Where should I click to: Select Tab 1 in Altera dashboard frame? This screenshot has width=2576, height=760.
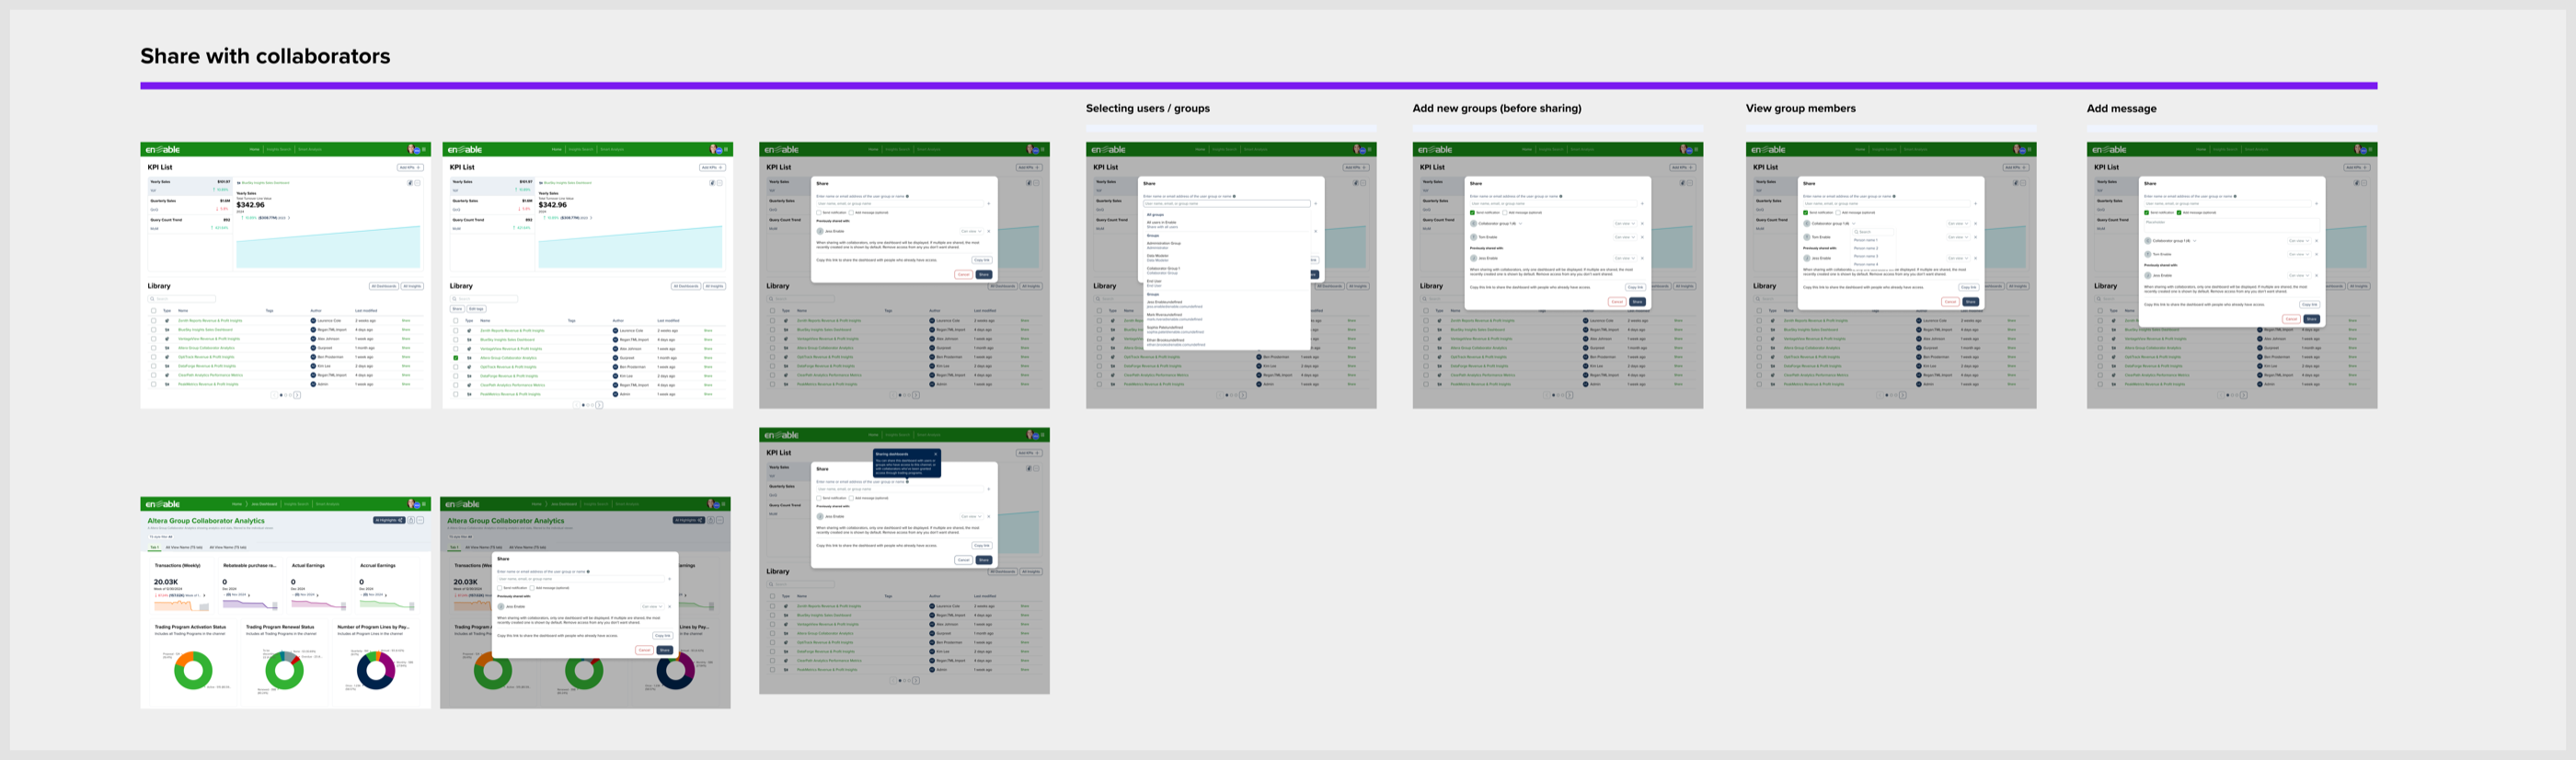[155, 547]
